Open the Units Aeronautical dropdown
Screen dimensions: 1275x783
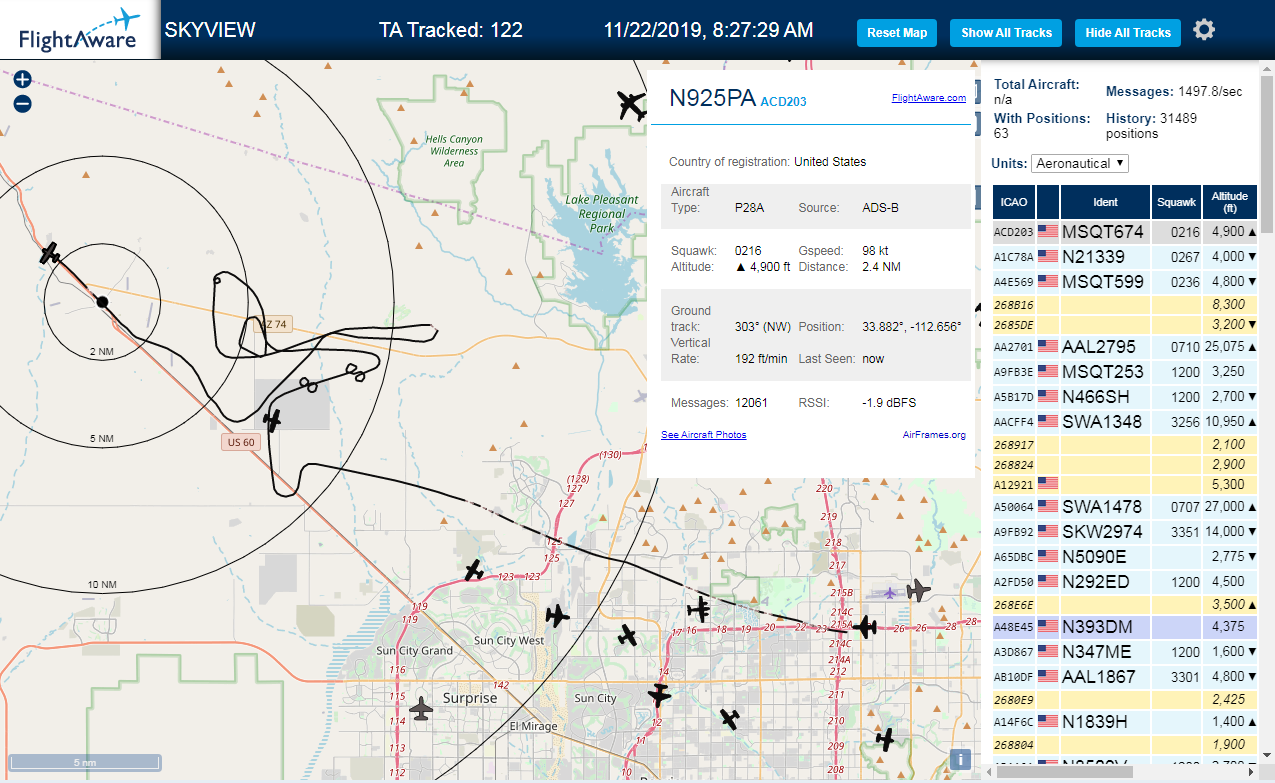[x=1080, y=163]
